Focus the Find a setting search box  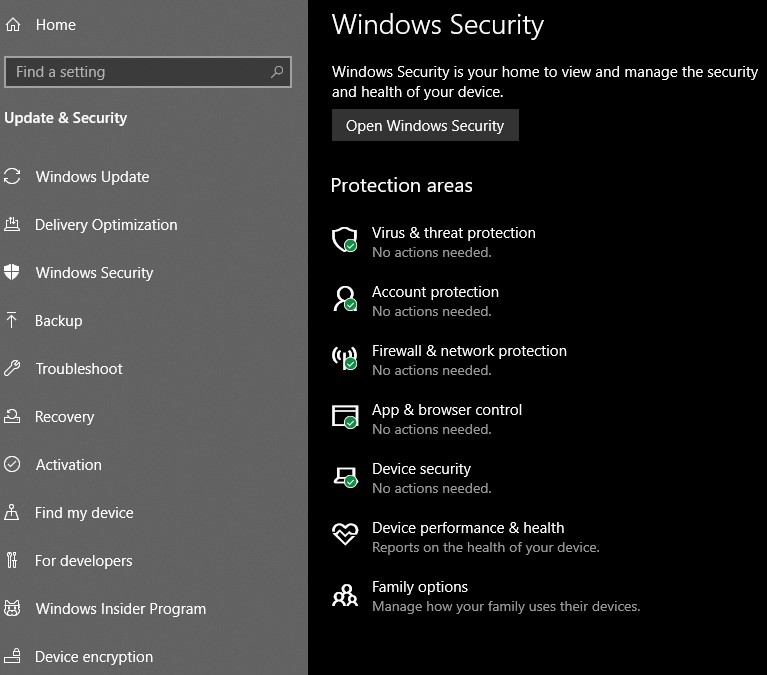148,72
